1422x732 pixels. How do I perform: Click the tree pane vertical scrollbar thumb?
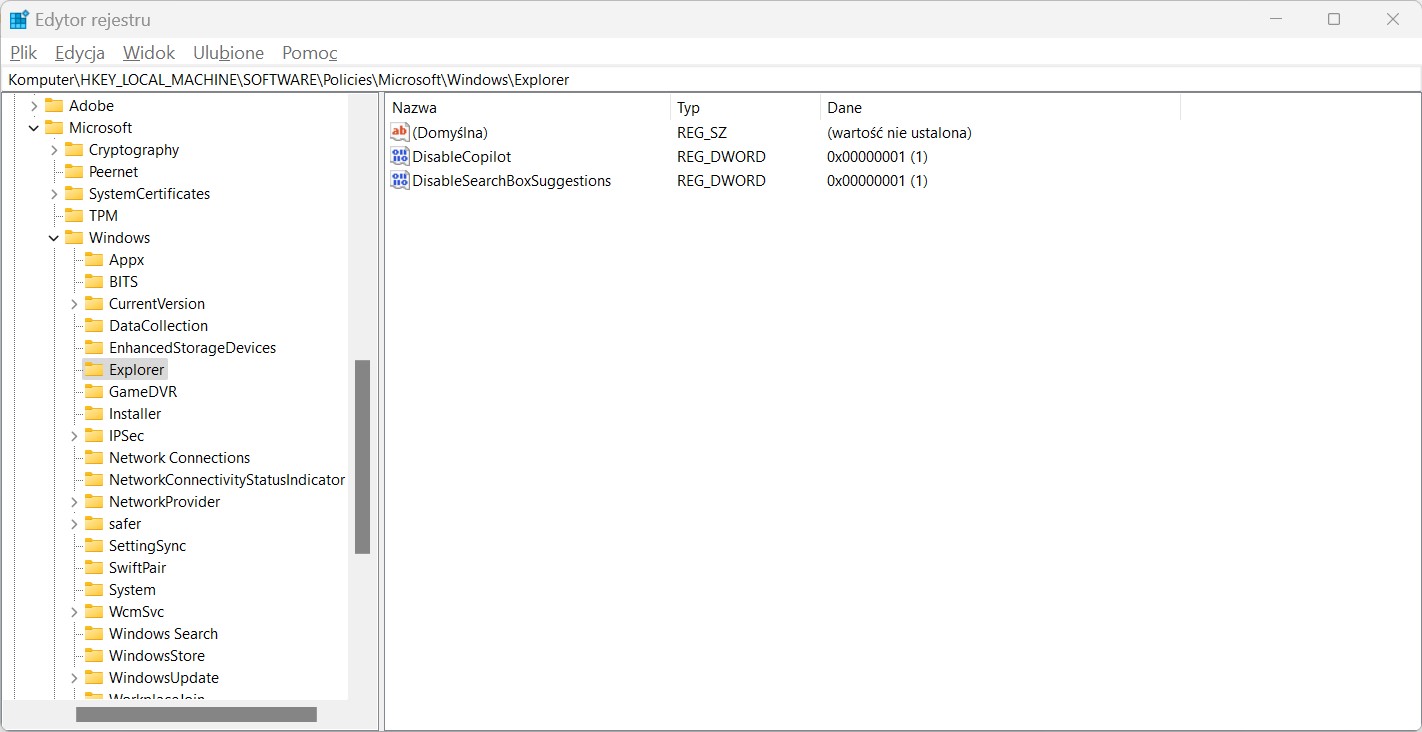click(362, 457)
